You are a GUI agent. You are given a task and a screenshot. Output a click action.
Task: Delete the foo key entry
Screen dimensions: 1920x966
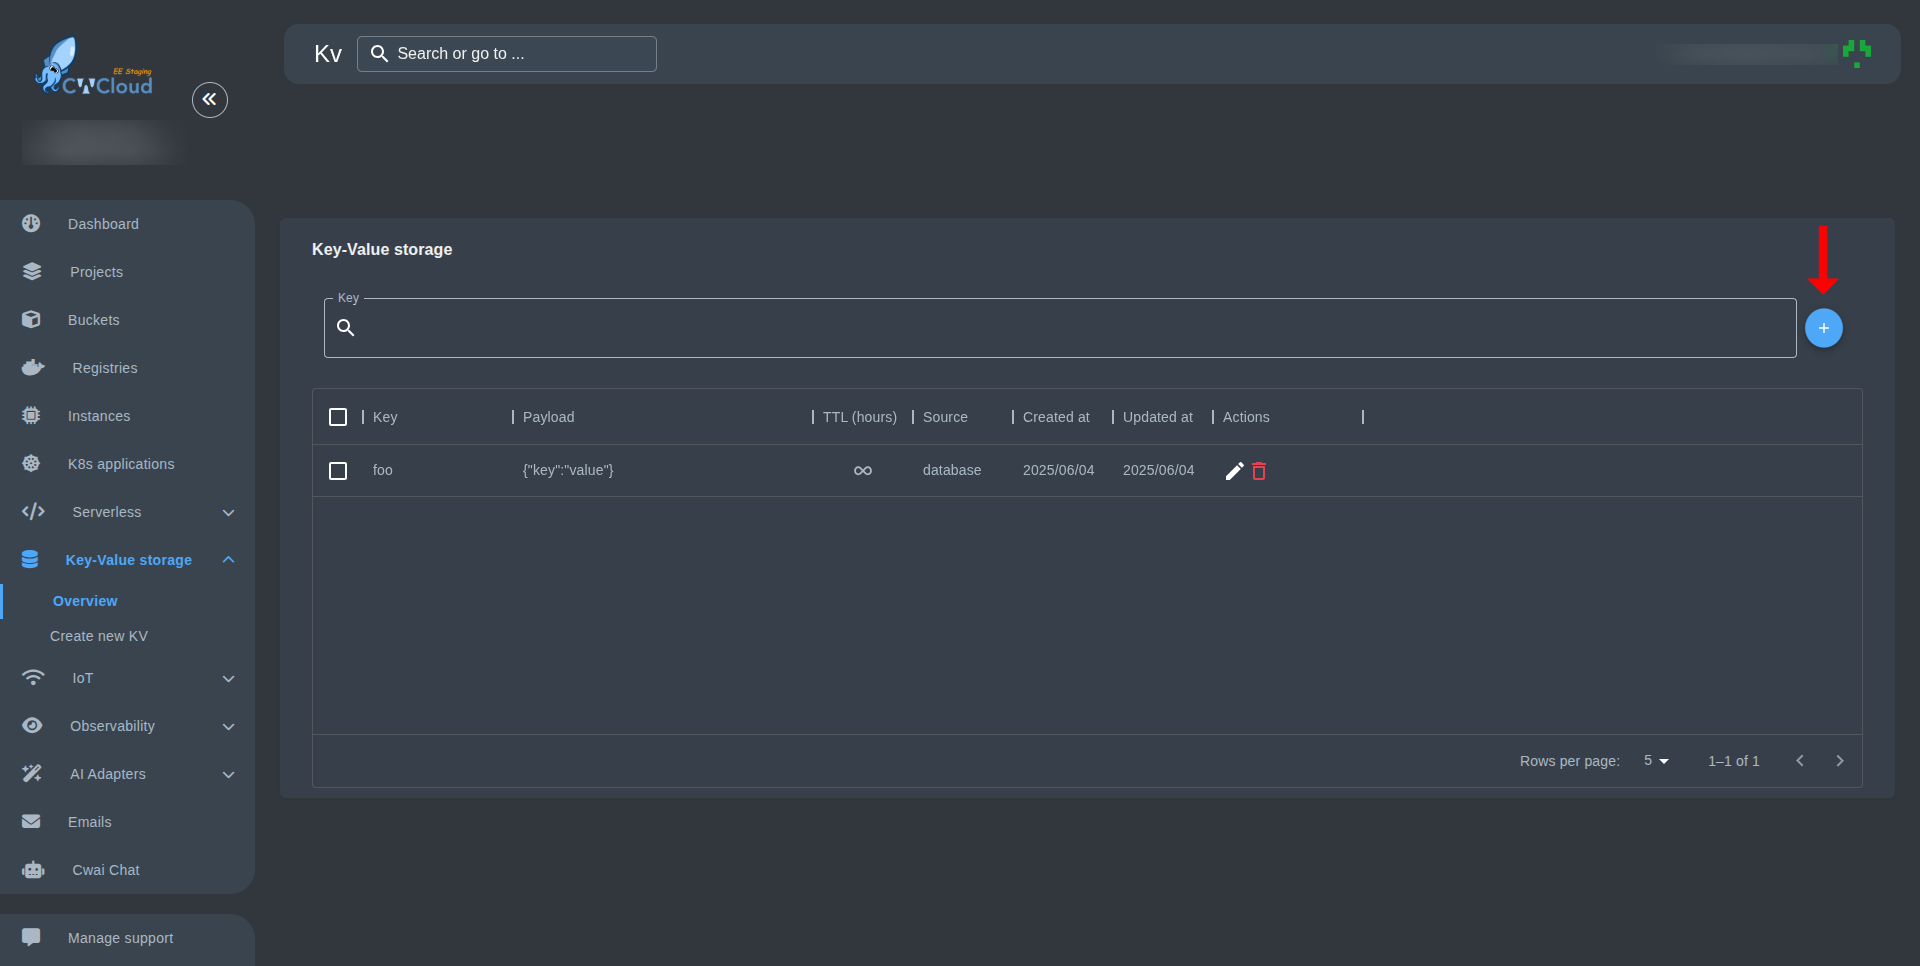pos(1259,470)
